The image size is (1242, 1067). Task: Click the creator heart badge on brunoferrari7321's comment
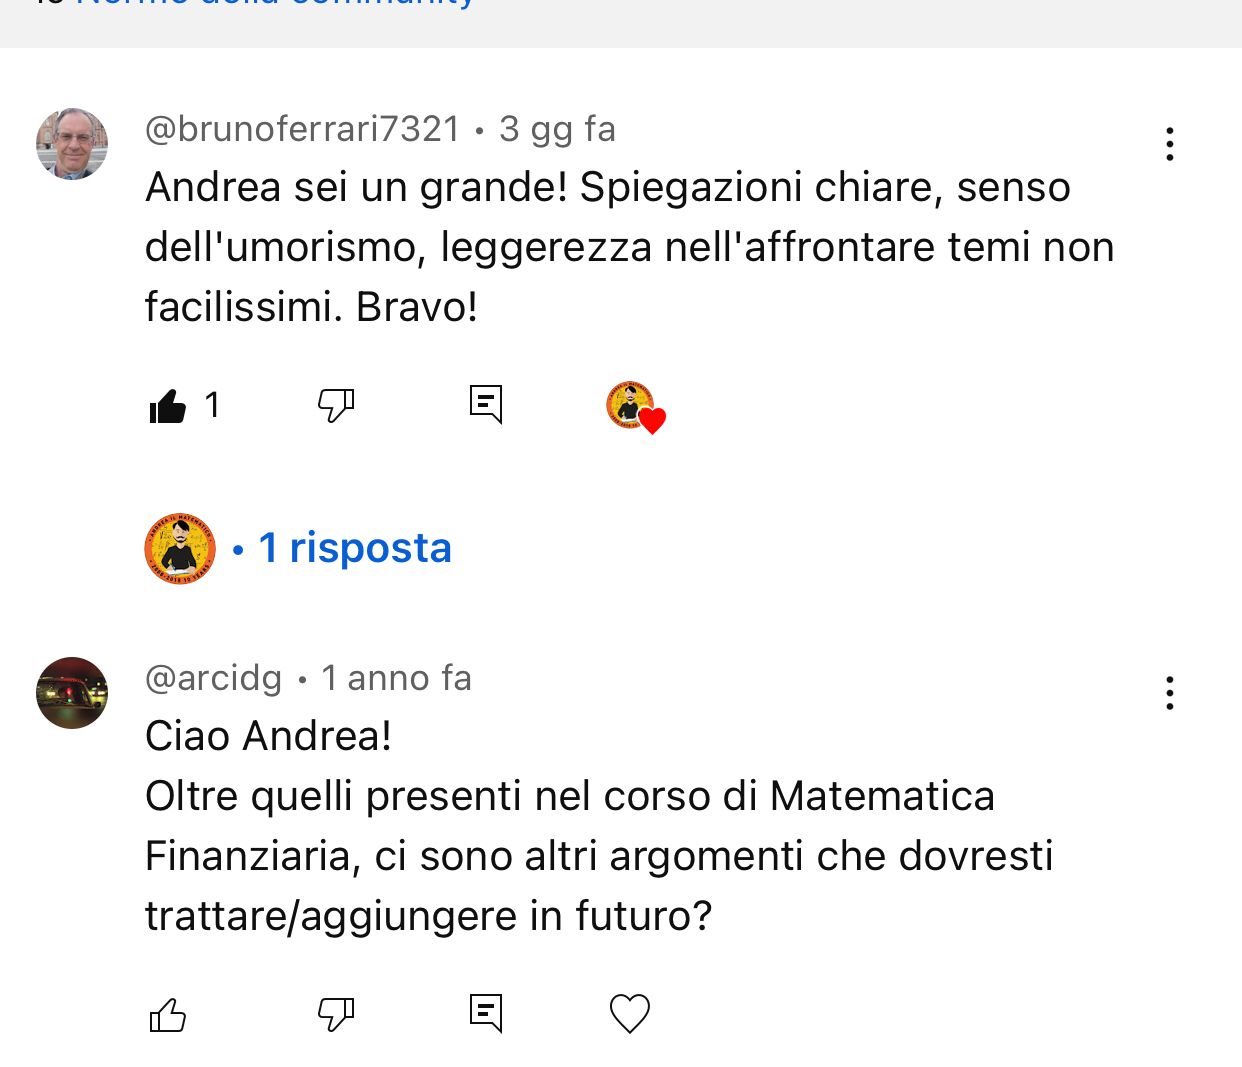635,406
